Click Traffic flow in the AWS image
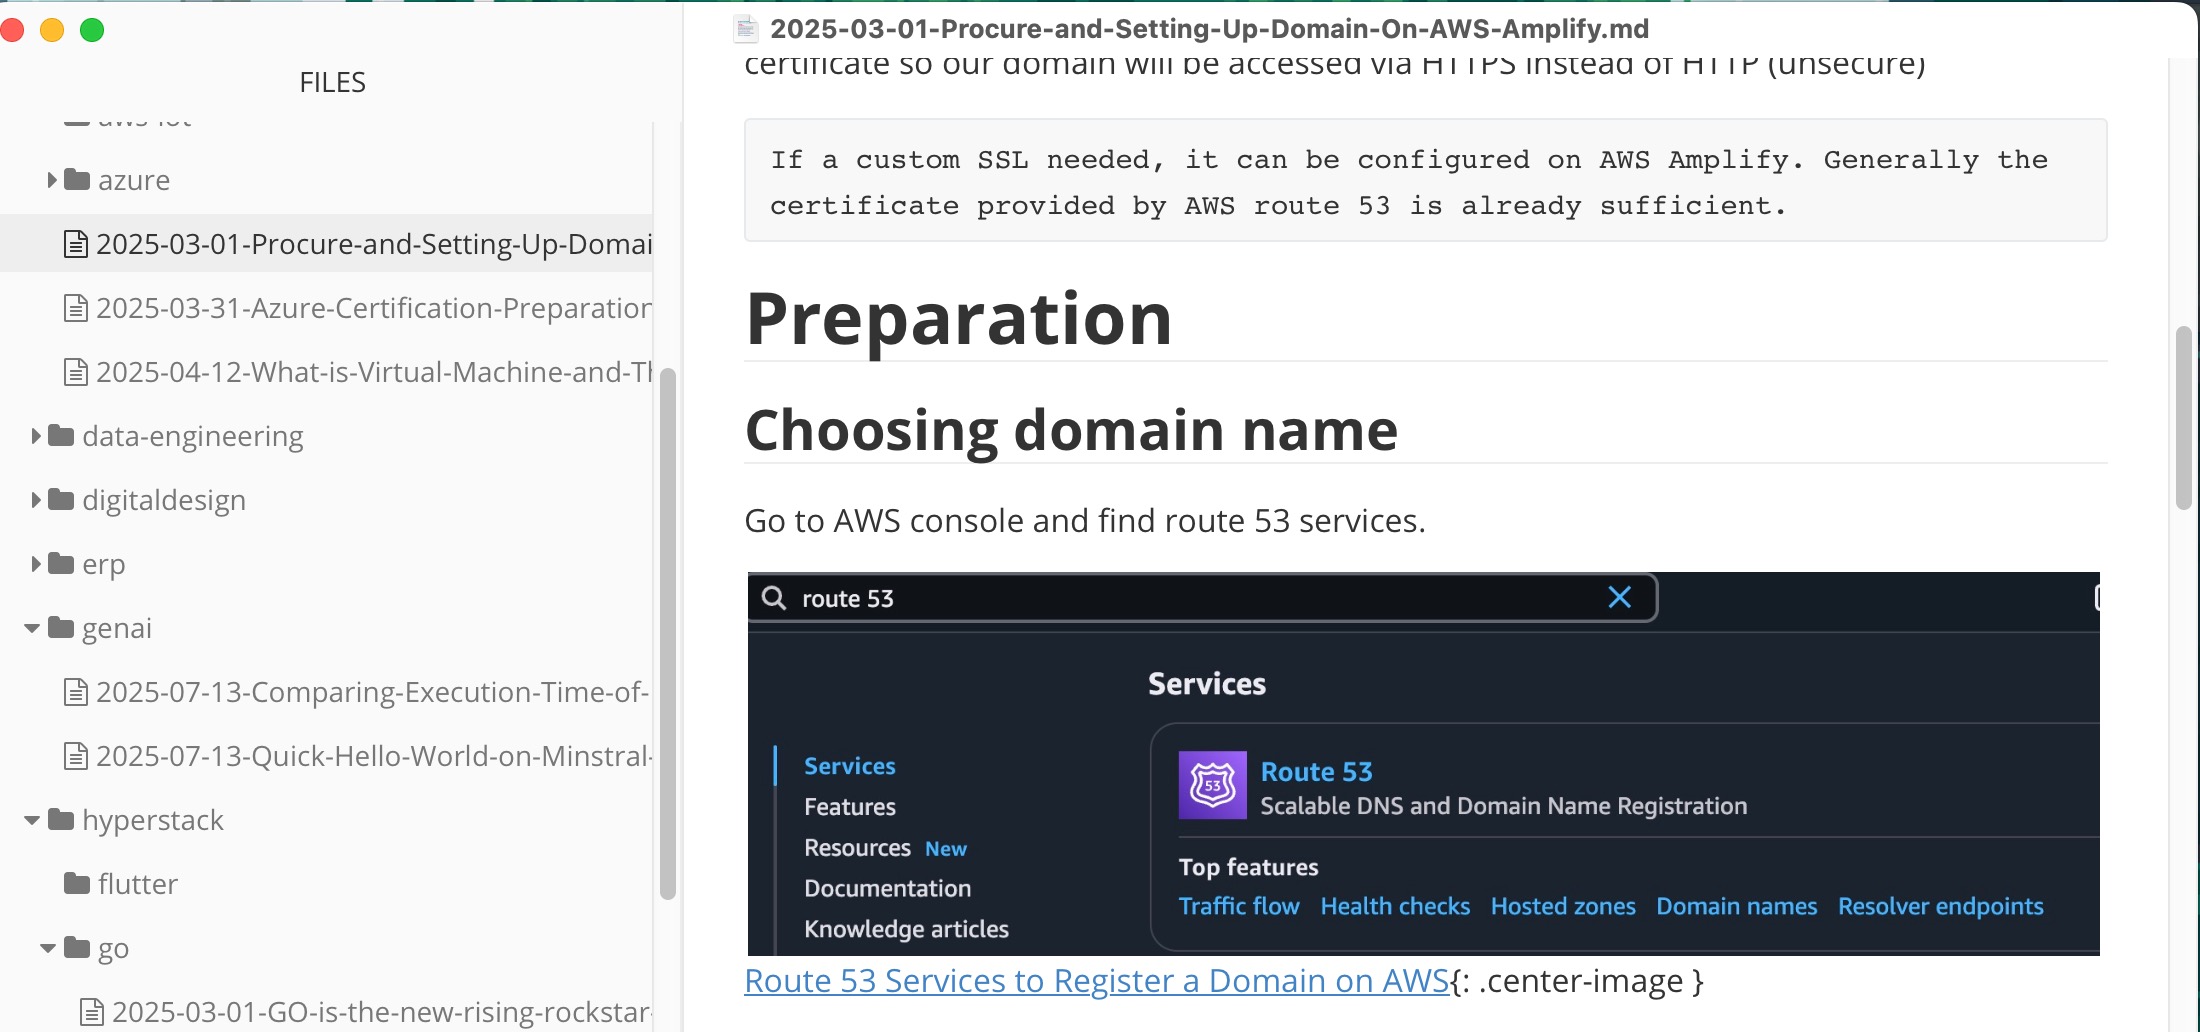 1239,906
